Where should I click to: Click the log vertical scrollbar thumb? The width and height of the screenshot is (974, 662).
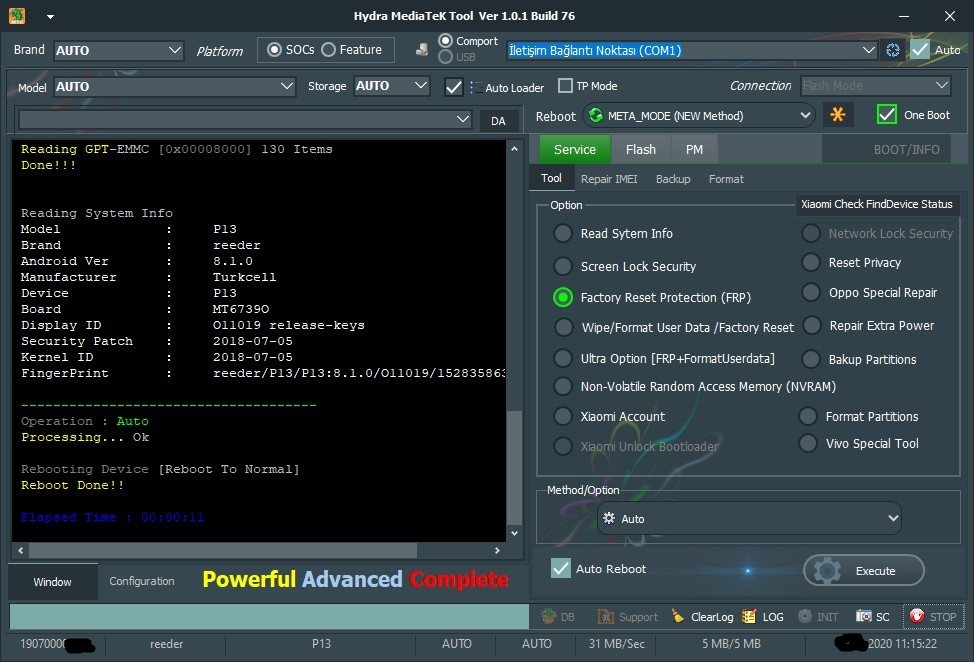point(514,467)
